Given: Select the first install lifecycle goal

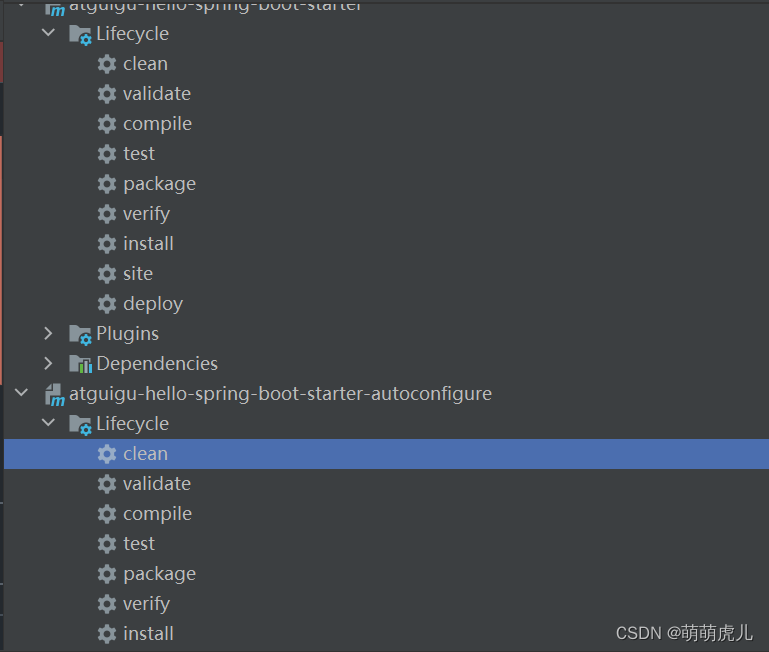Looking at the screenshot, I should pyautogui.click(x=148, y=244).
